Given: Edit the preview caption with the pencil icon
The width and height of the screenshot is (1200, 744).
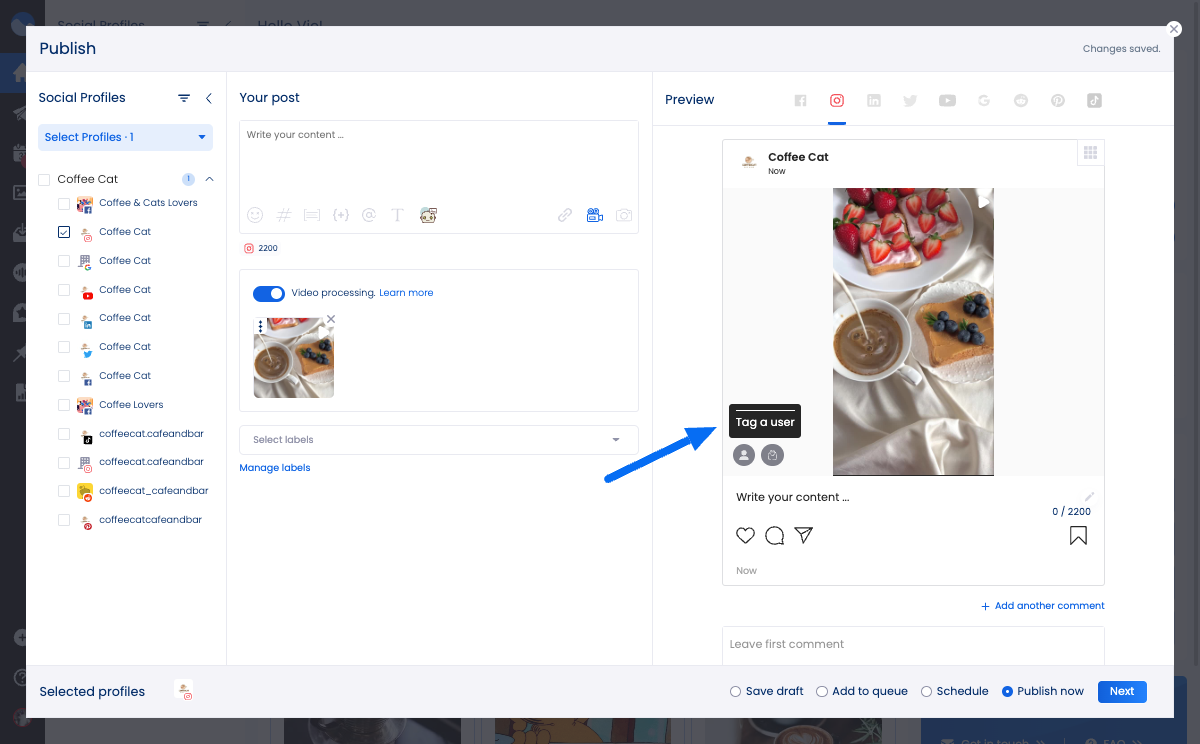Looking at the screenshot, I should (1090, 496).
